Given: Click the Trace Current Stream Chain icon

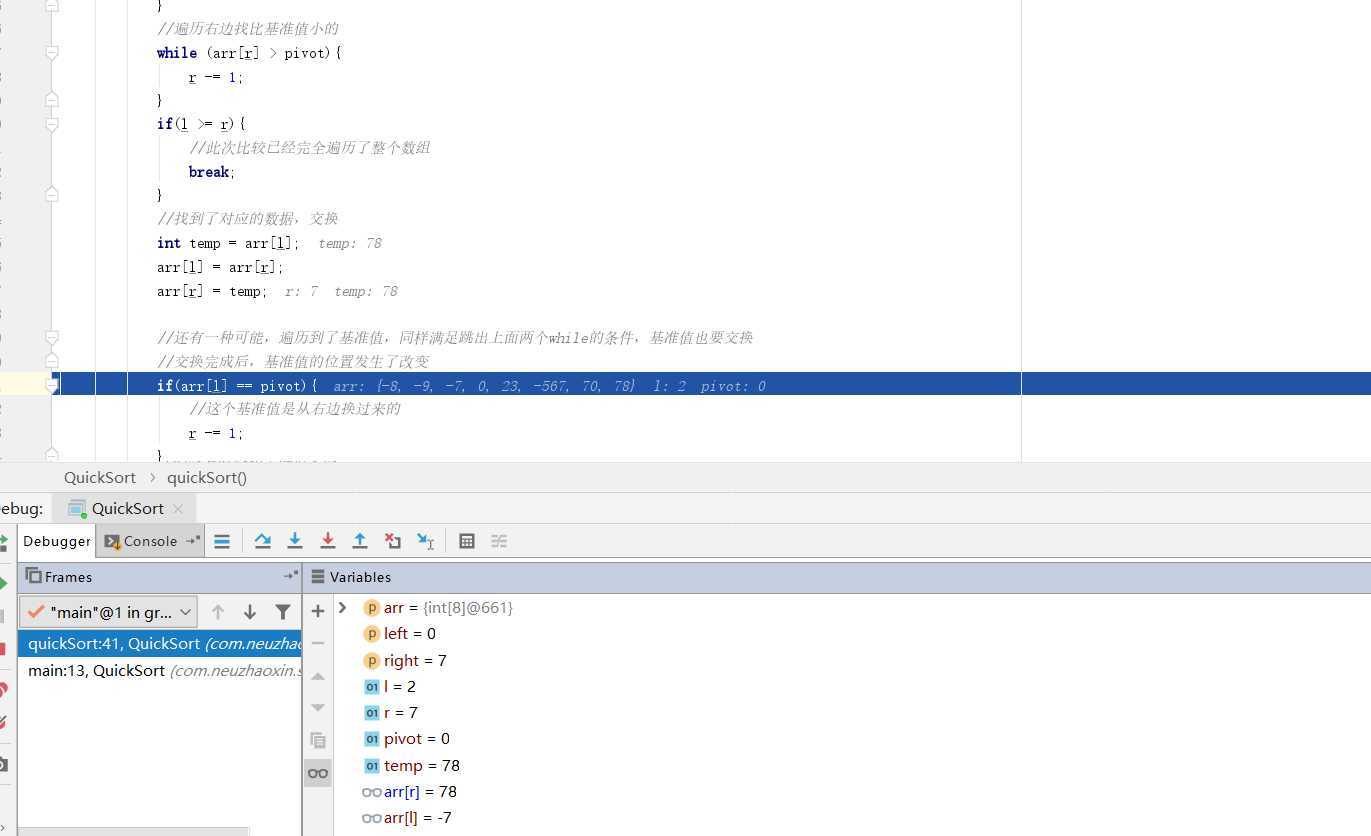Looking at the screenshot, I should (x=499, y=541).
